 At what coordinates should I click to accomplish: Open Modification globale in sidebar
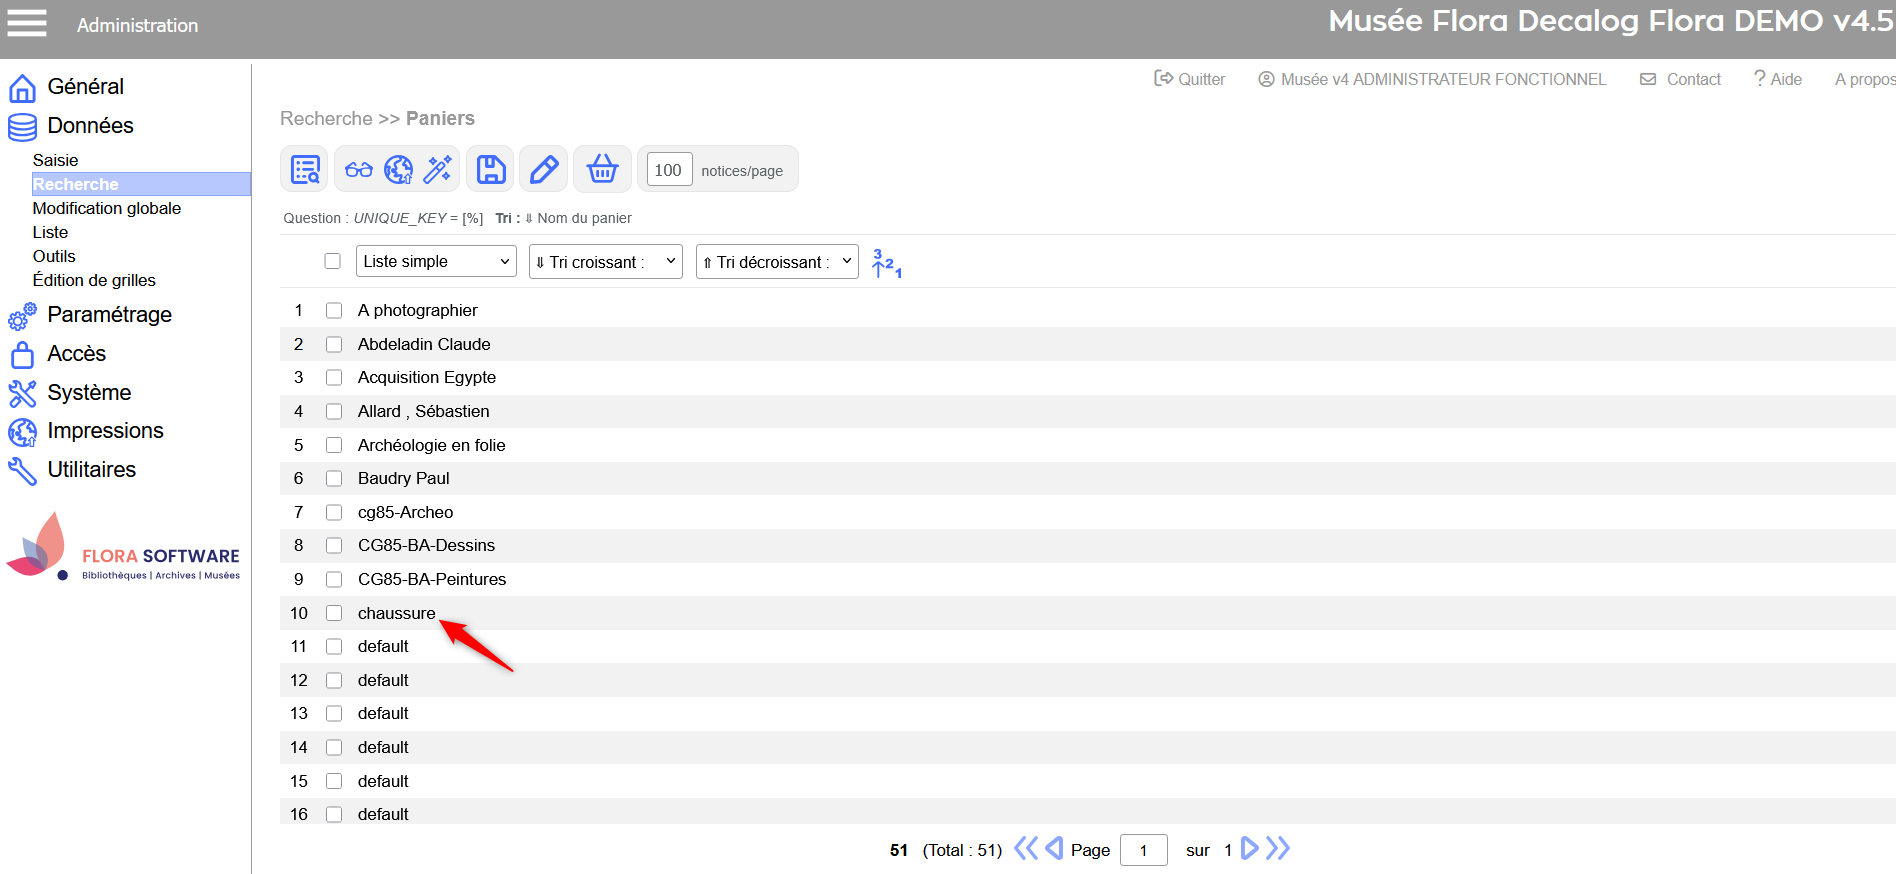(x=107, y=208)
